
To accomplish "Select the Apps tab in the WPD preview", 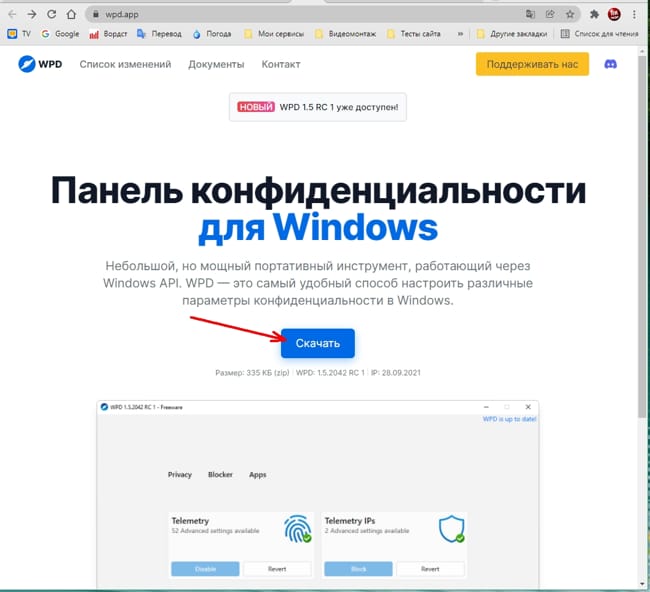I will point(257,475).
